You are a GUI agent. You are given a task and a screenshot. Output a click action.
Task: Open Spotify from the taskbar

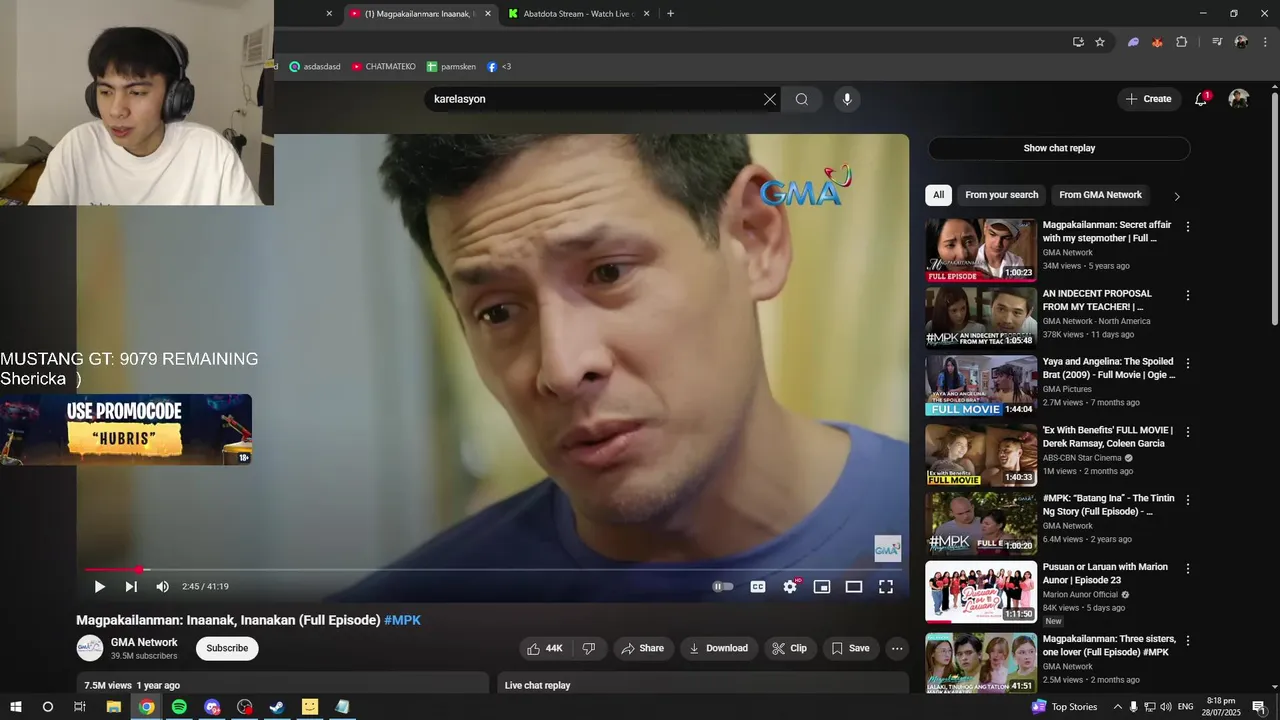[x=179, y=707]
